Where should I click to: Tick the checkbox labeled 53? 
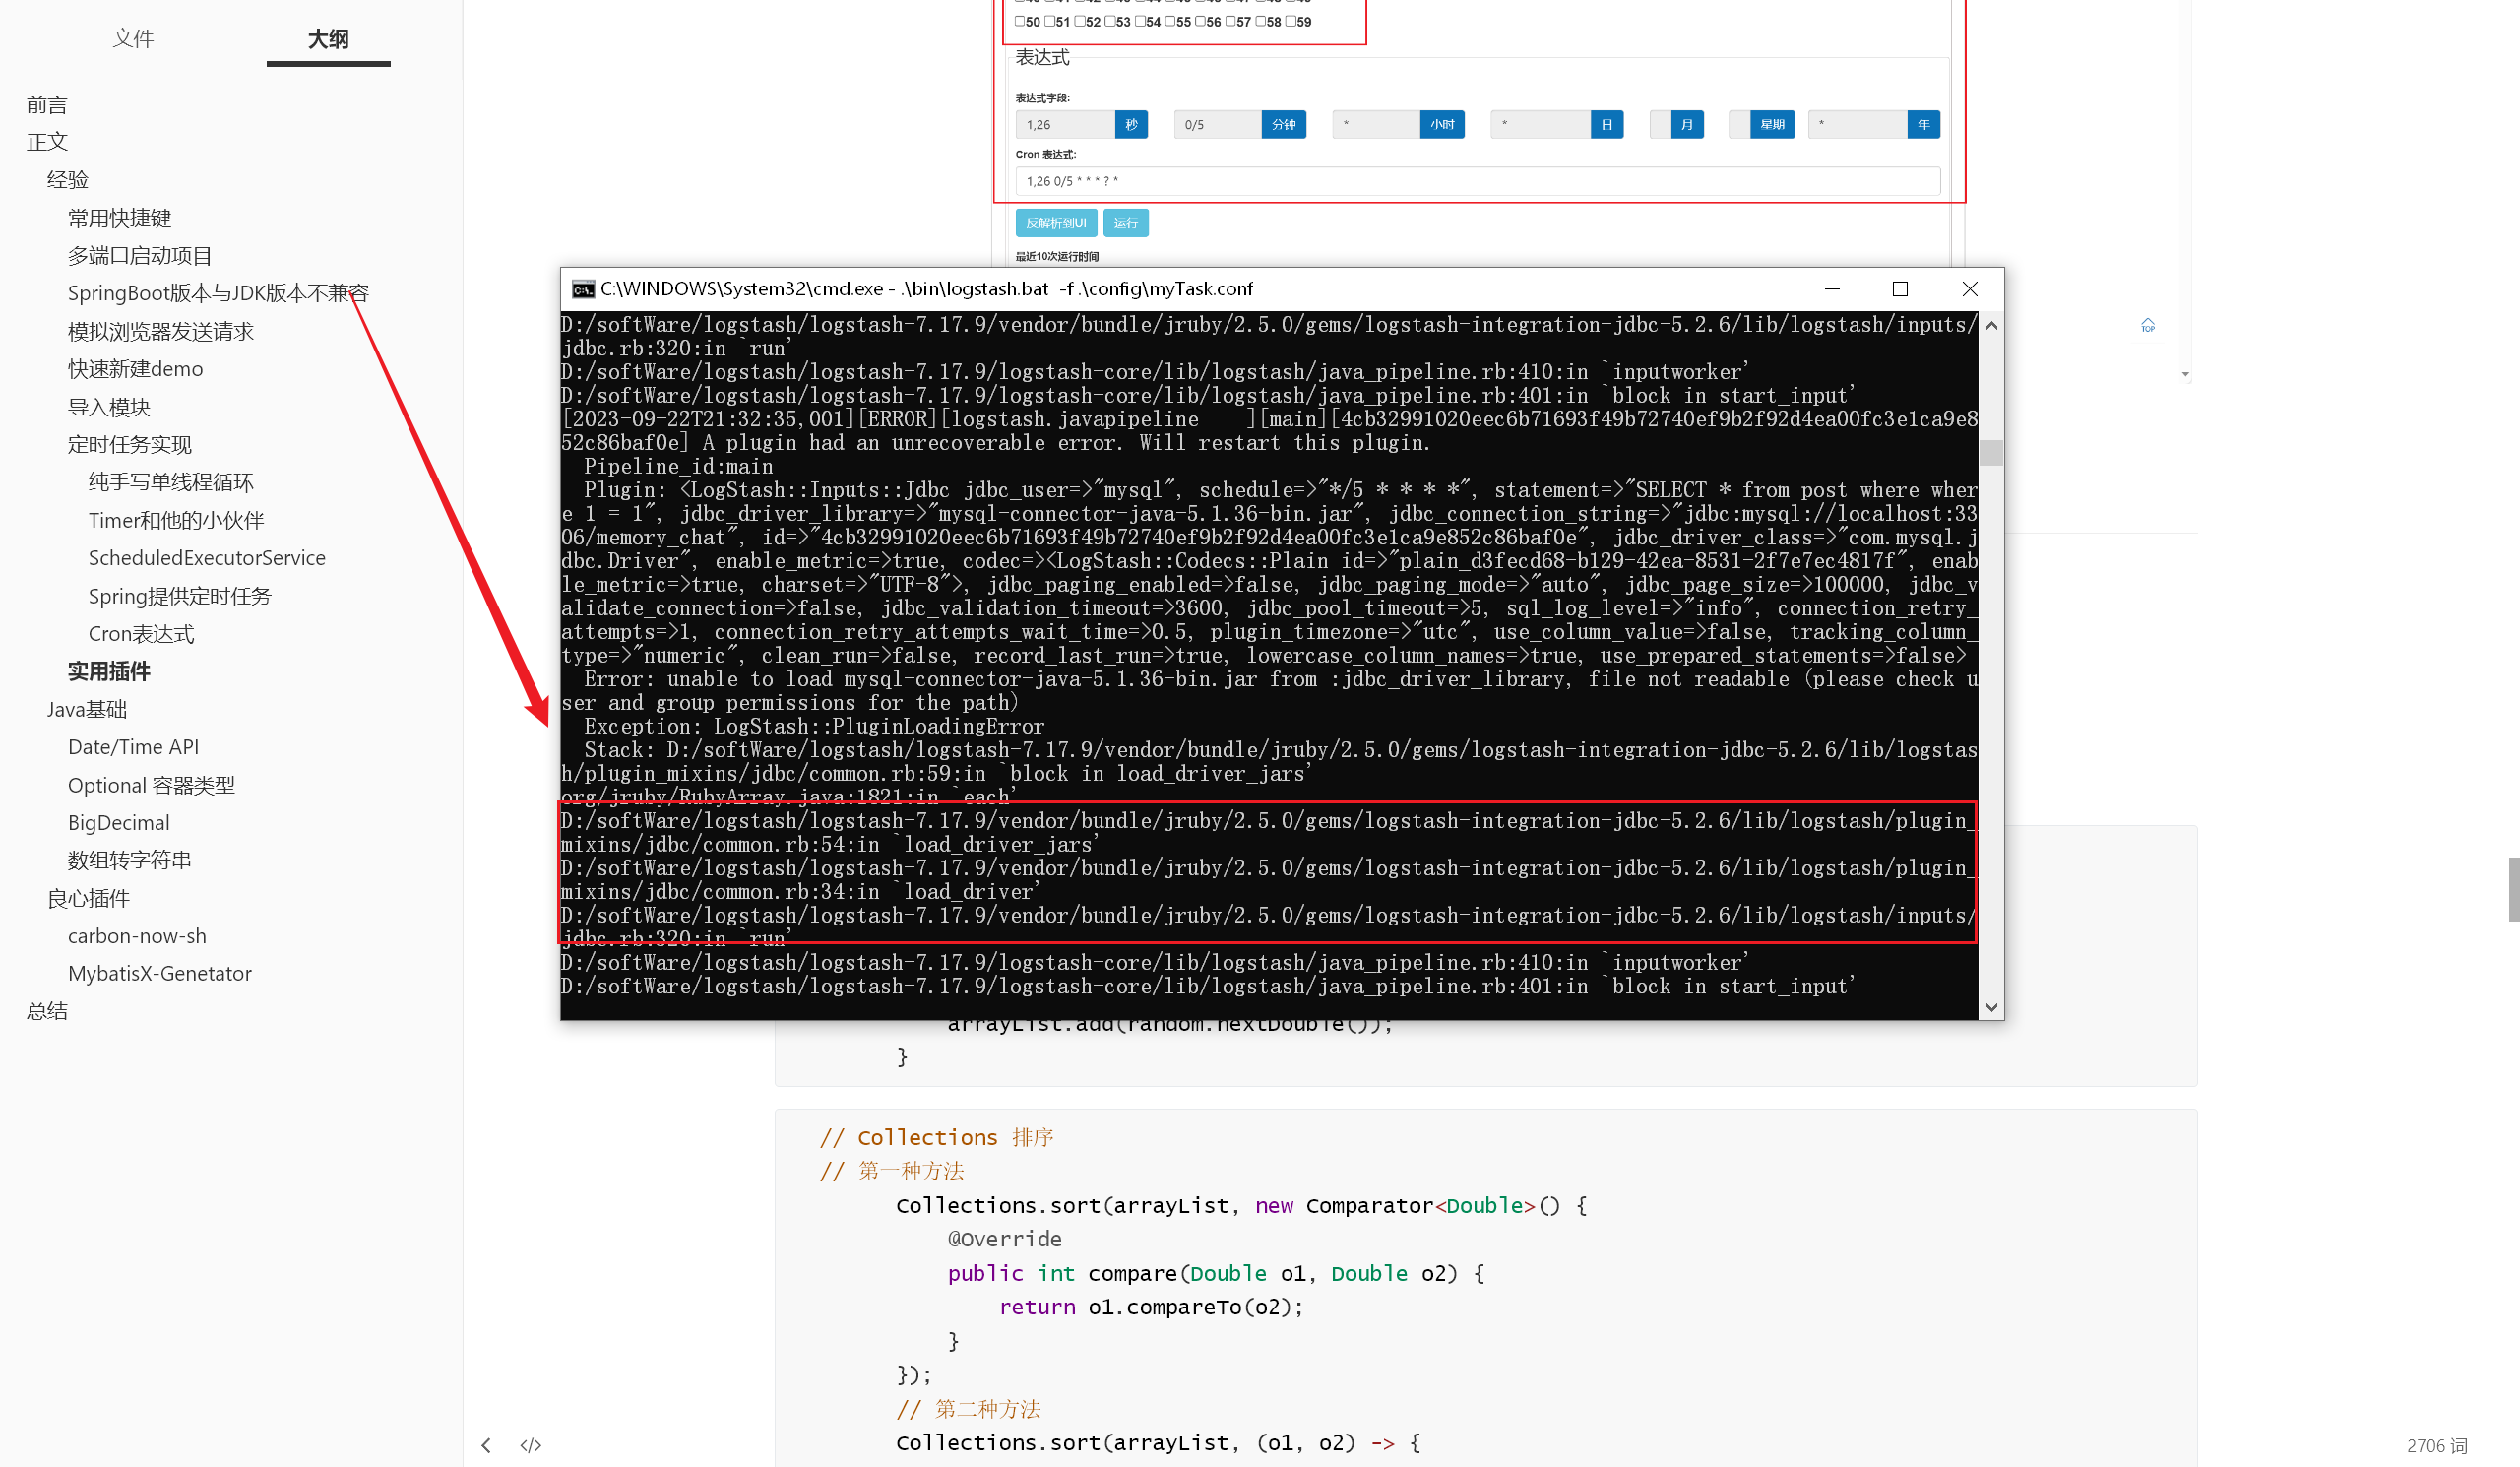click(1110, 21)
